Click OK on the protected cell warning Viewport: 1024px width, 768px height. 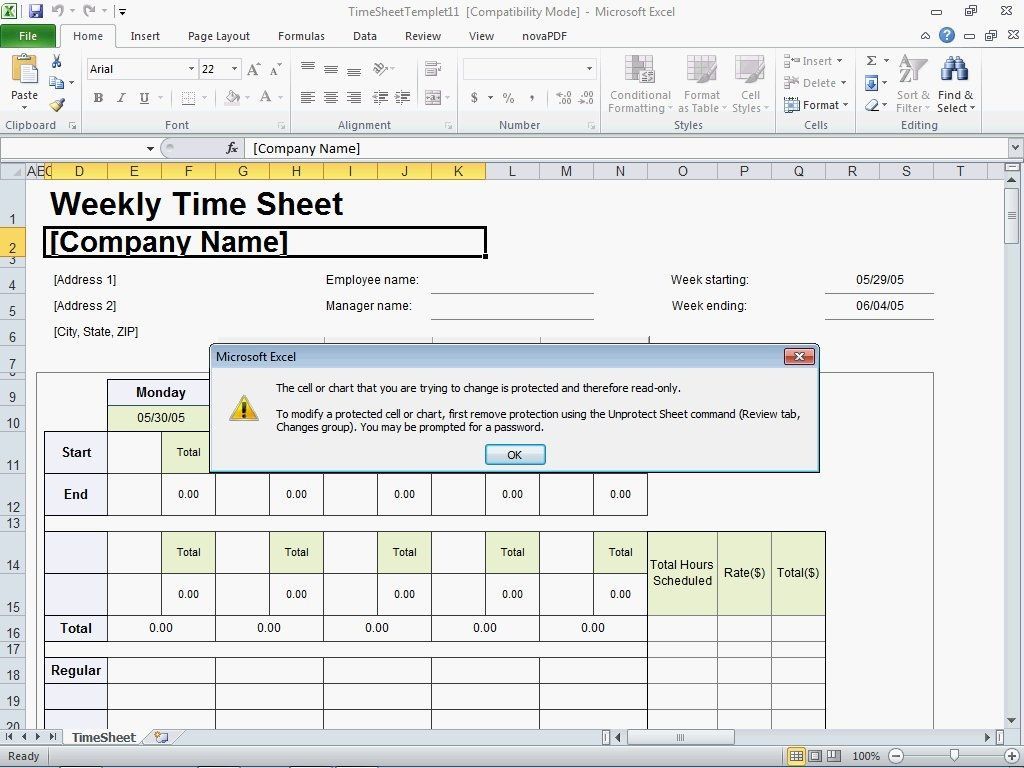(x=514, y=454)
